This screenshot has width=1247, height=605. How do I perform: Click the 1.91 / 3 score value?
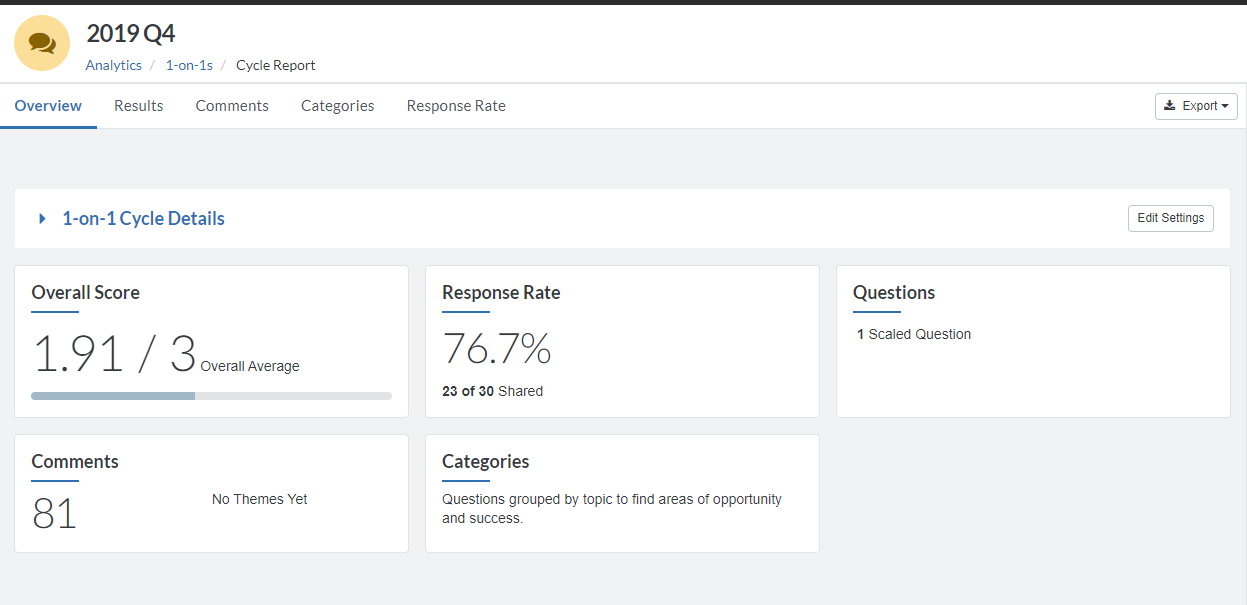coord(114,354)
